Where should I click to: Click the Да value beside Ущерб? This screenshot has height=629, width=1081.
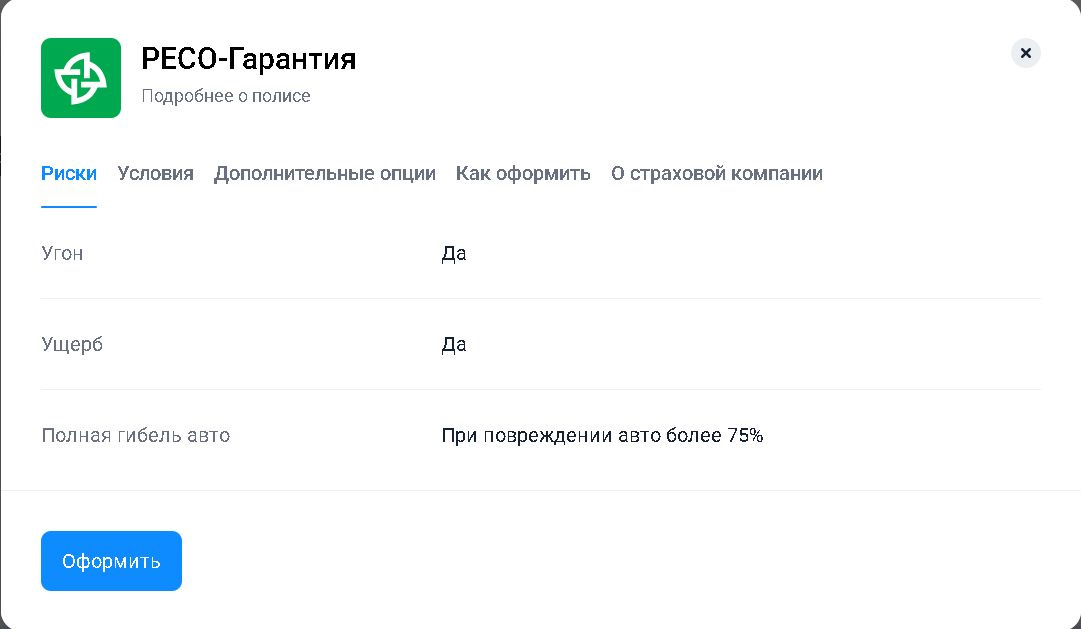[454, 345]
